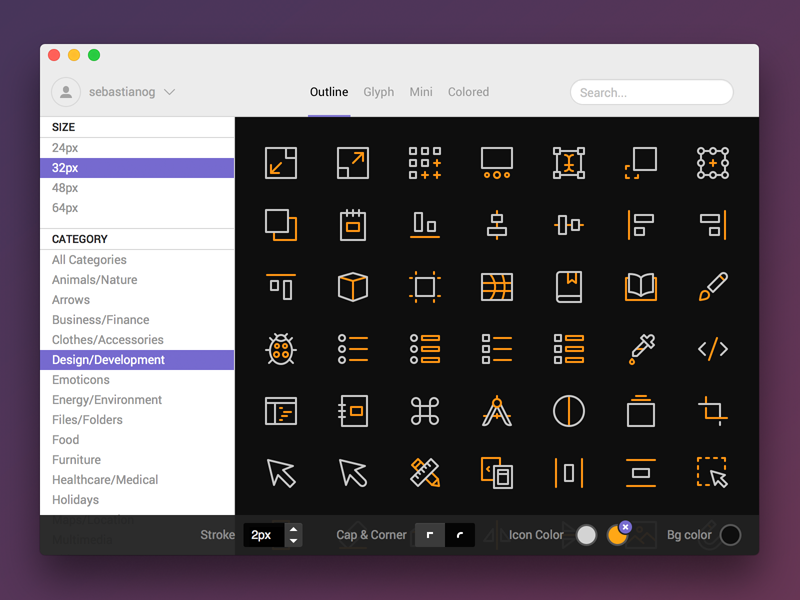
Task: Select the command key symbol icon
Action: click(425, 411)
